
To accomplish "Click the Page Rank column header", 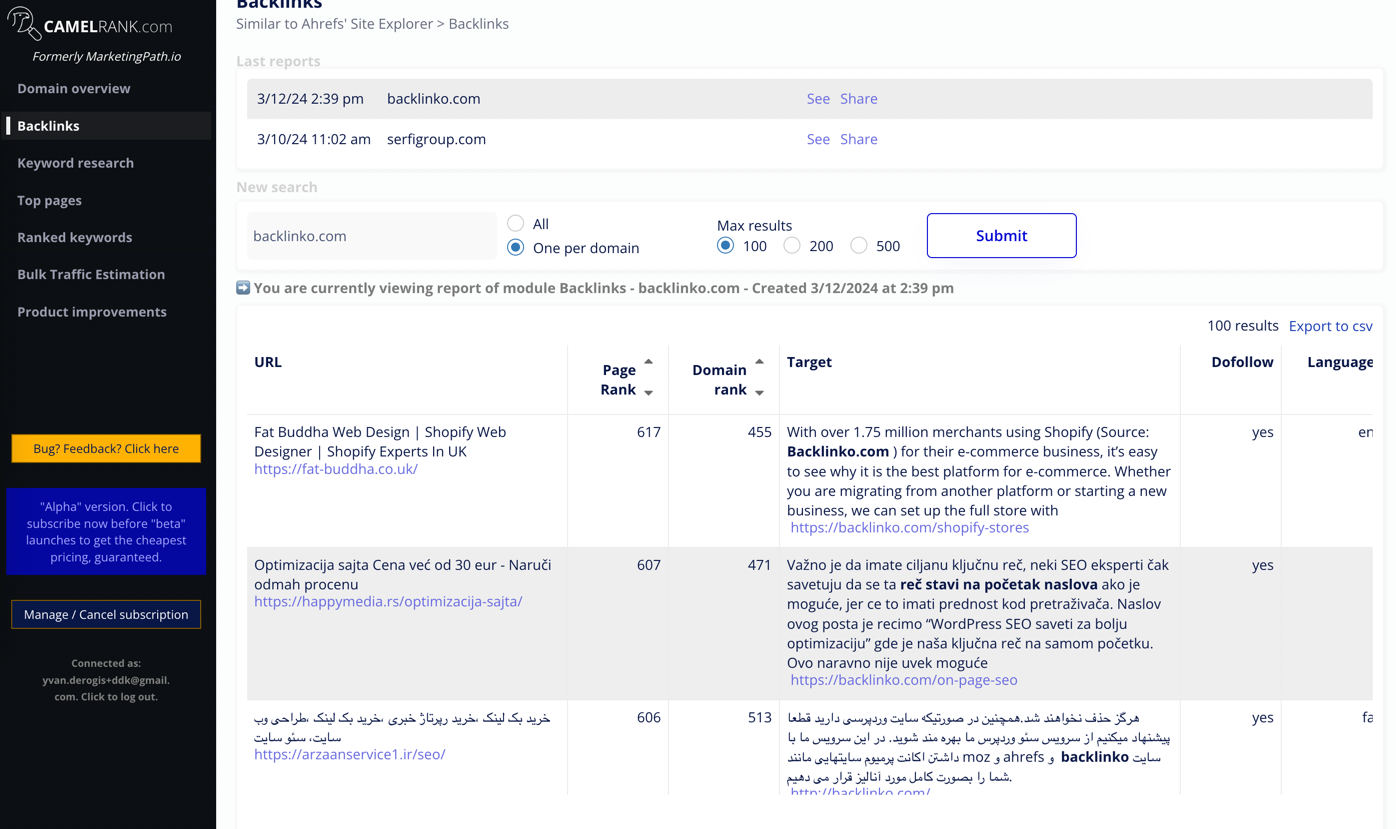I will tap(618, 380).
